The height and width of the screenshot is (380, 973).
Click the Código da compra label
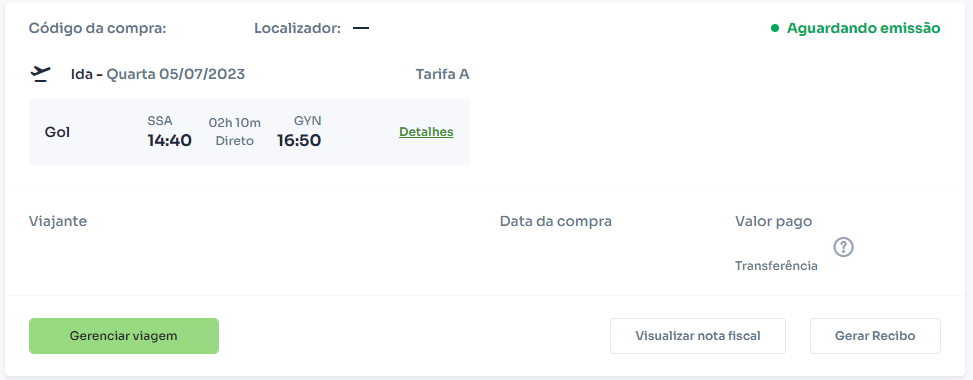(x=97, y=29)
